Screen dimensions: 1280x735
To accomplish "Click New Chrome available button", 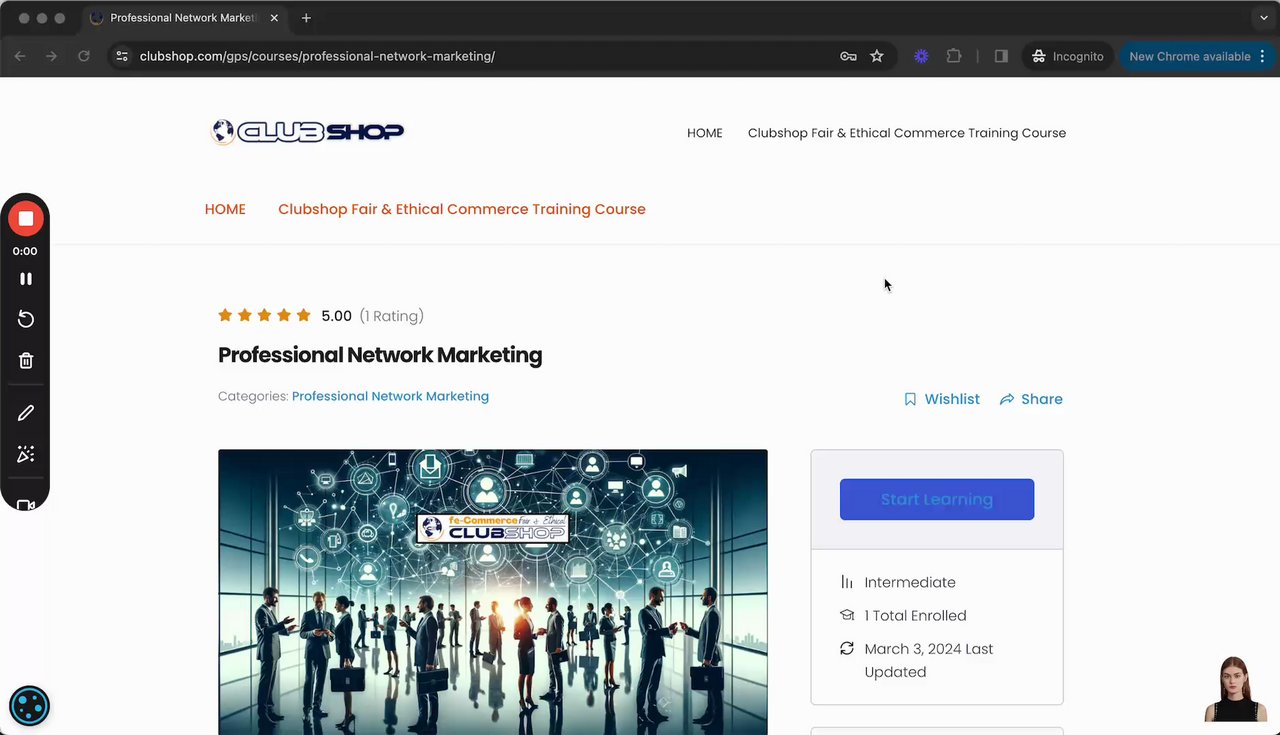I will [x=1196, y=56].
